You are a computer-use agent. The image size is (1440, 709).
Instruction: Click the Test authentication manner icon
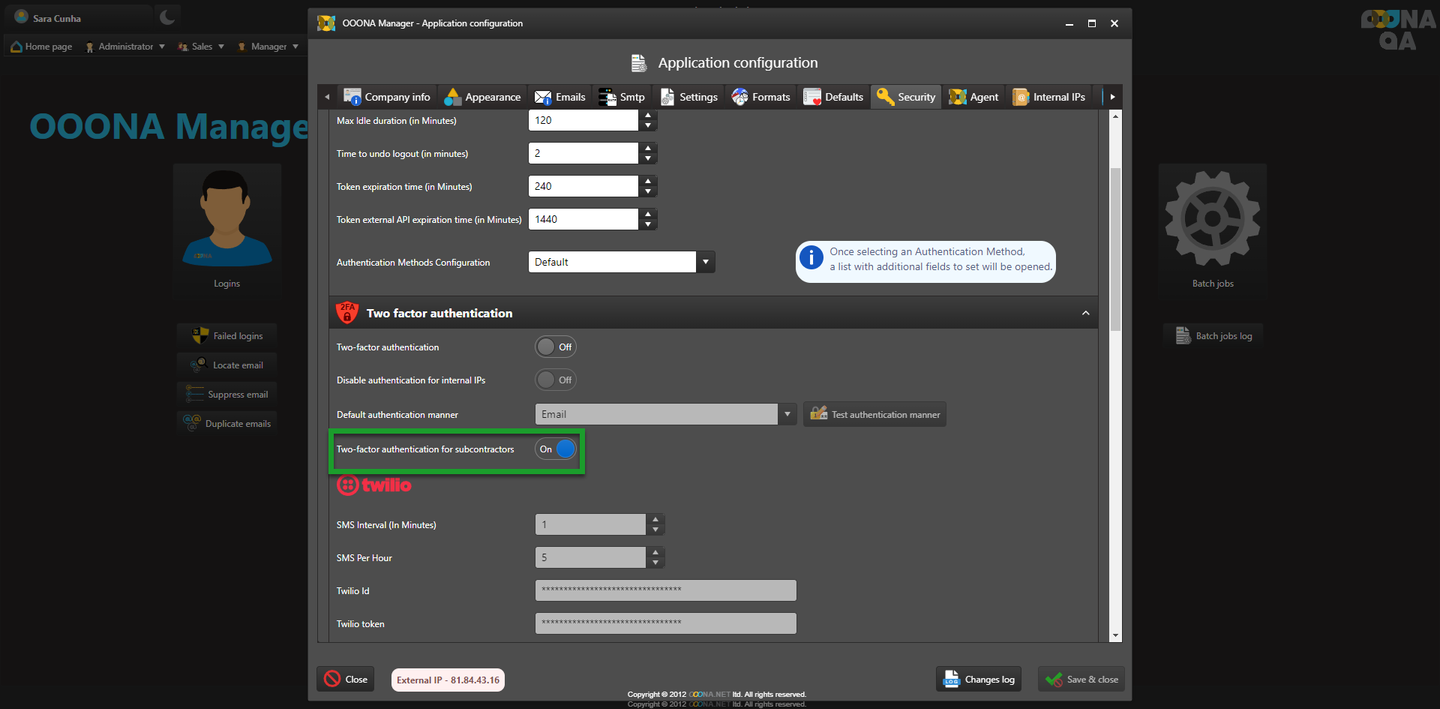pyautogui.click(x=819, y=414)
